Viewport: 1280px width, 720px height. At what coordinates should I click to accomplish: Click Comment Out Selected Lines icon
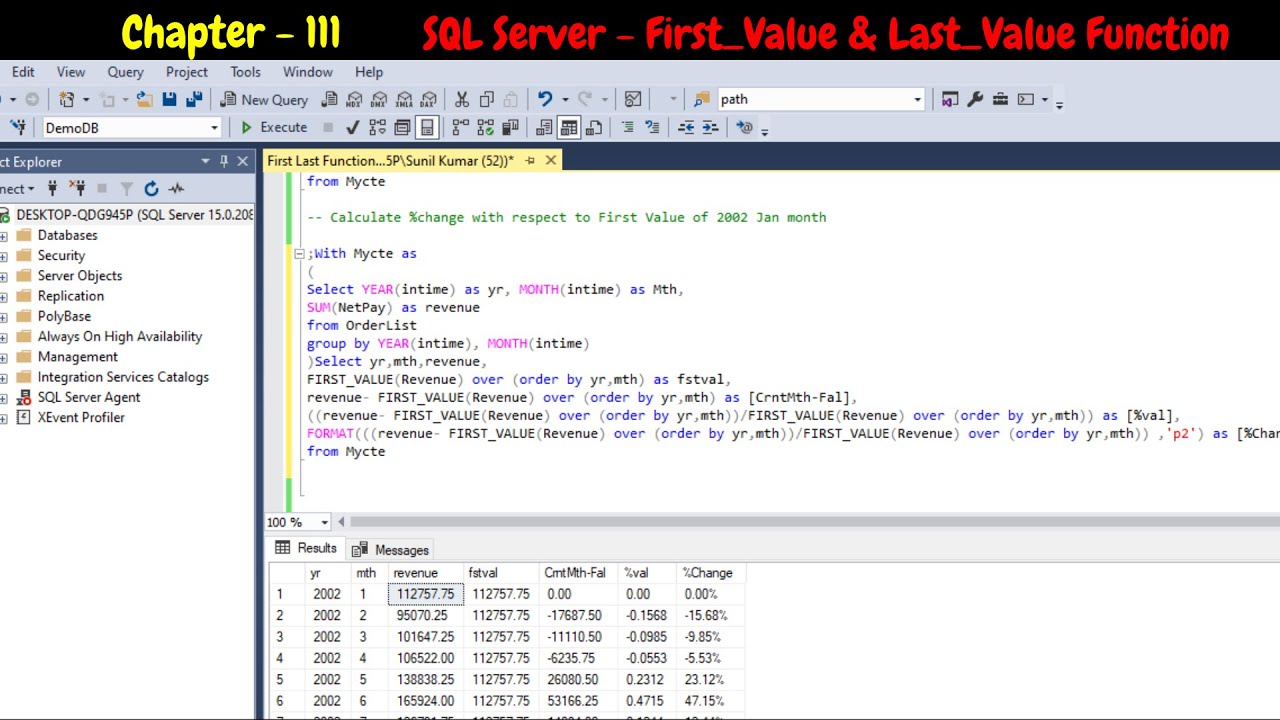[627, 127]
